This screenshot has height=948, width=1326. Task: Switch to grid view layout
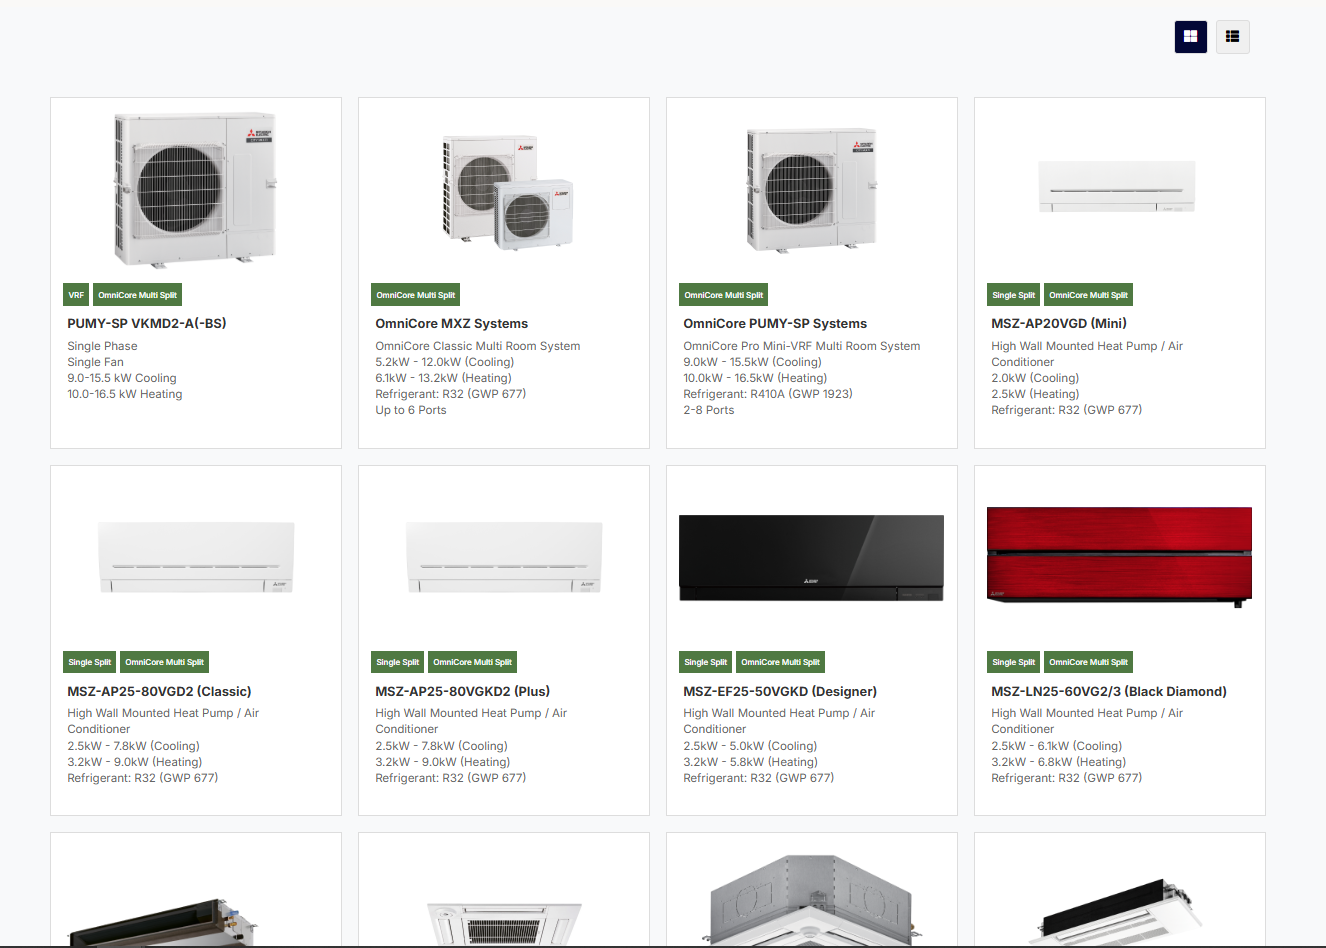[x=1190, y=37]
